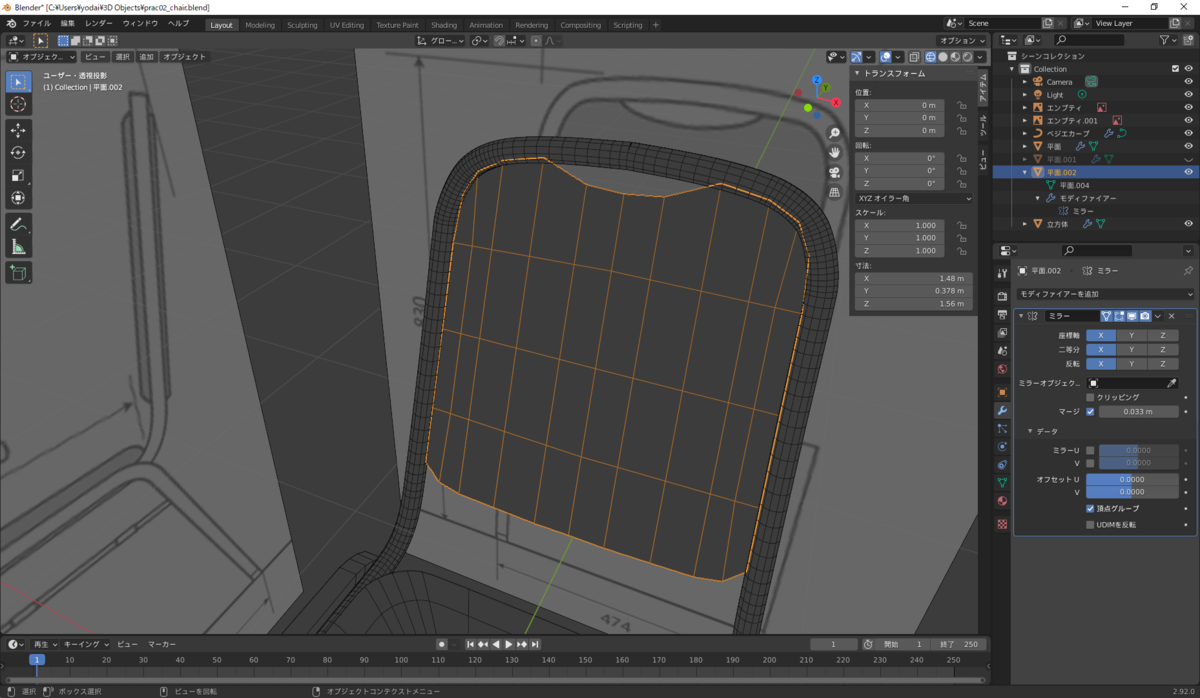Remove the ミラー modifier with X button
The image size is (1200, 698).
point(1172,316)
